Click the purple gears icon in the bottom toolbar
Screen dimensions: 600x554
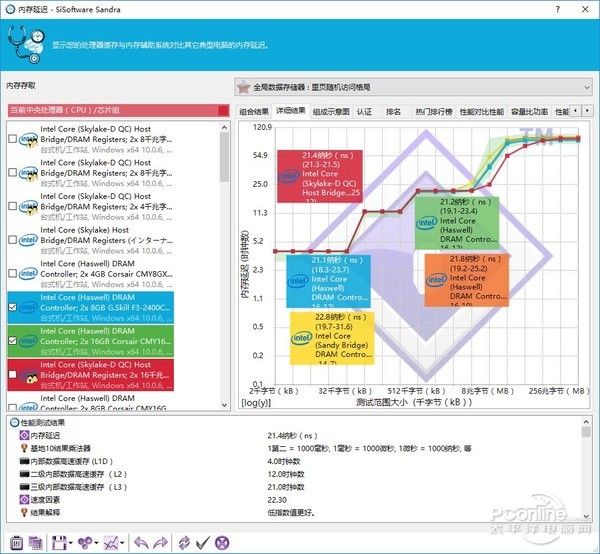85,543
